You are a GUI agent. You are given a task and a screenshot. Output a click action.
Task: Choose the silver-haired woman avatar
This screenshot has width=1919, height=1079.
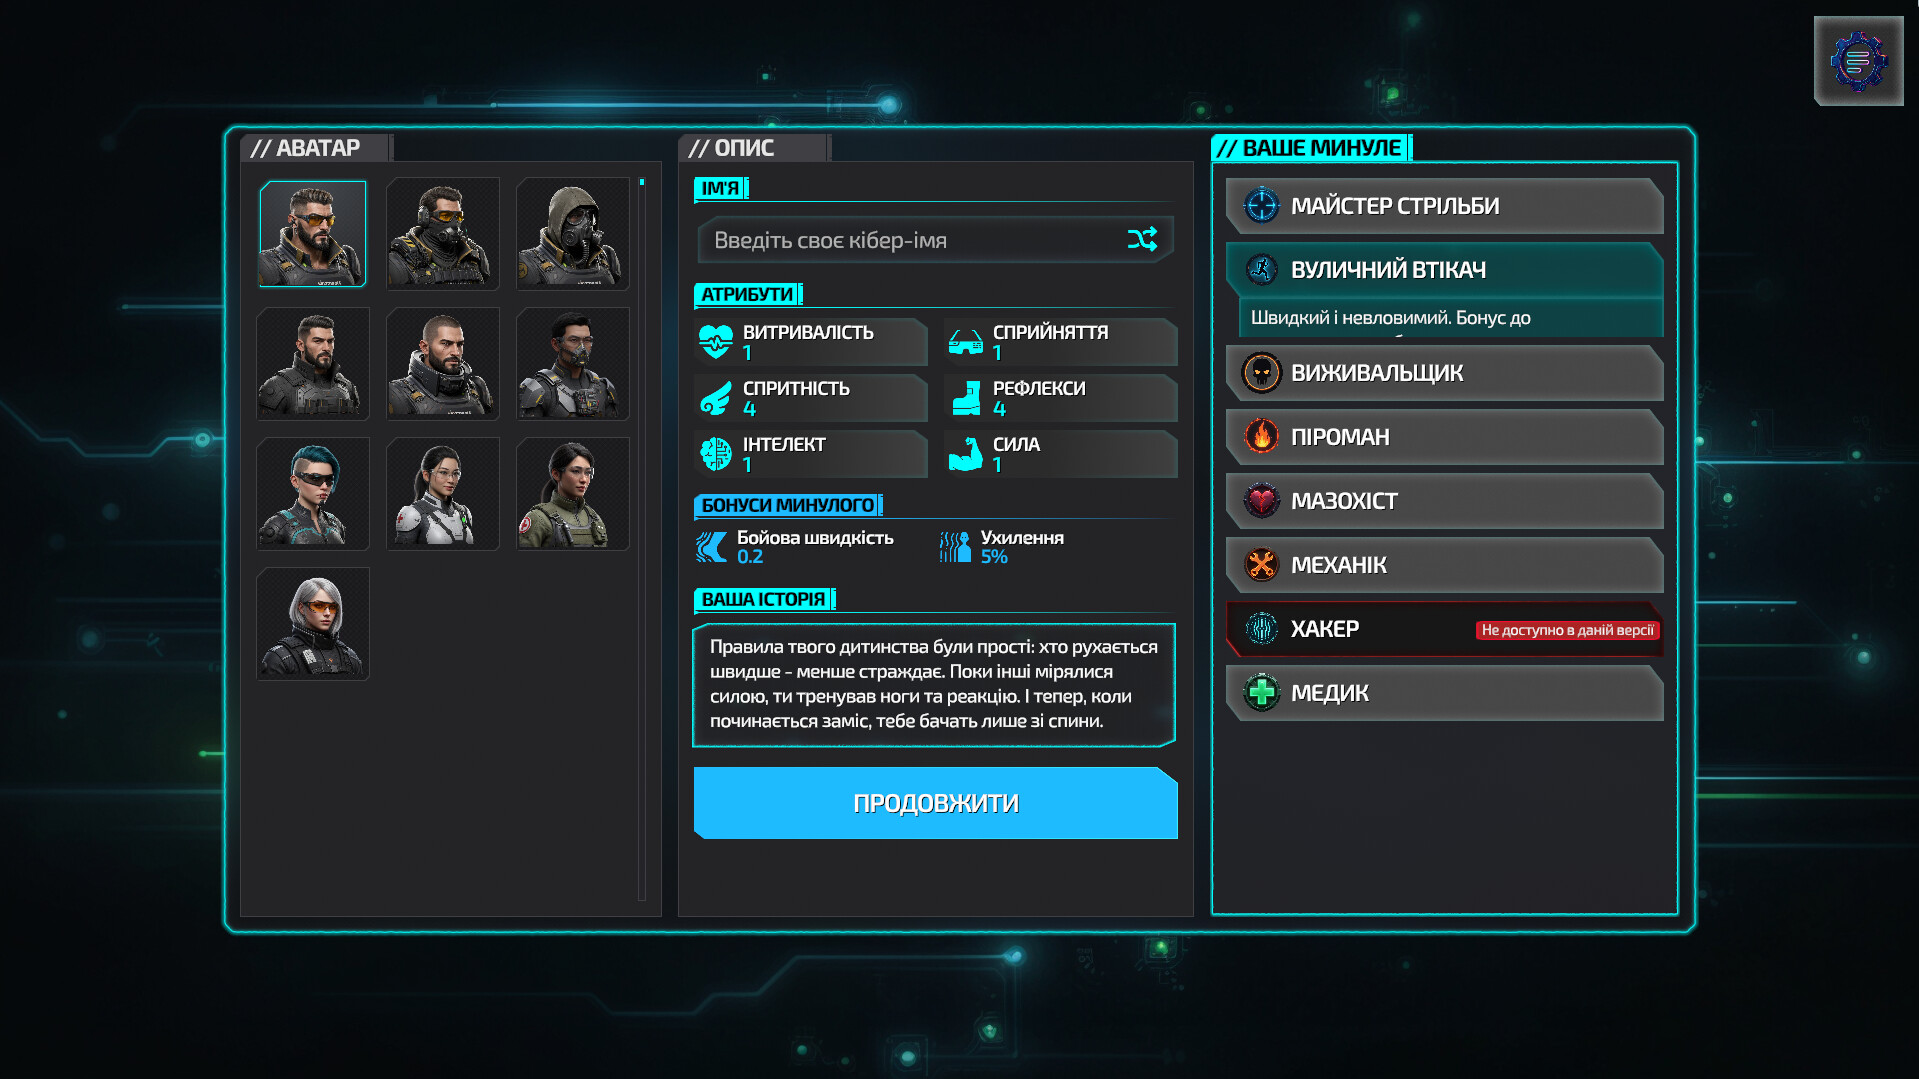tap(313, 624)
